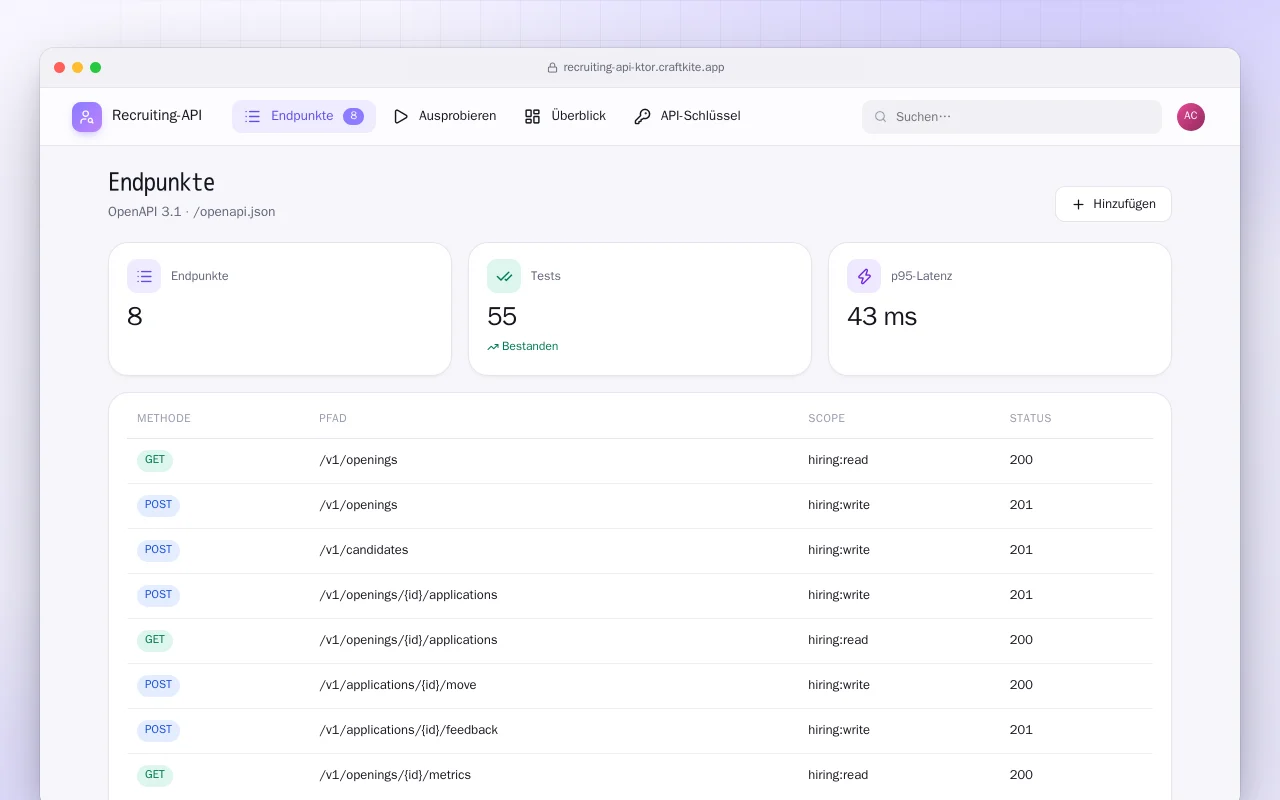Click the double-checkmark Tests icon

504,276
